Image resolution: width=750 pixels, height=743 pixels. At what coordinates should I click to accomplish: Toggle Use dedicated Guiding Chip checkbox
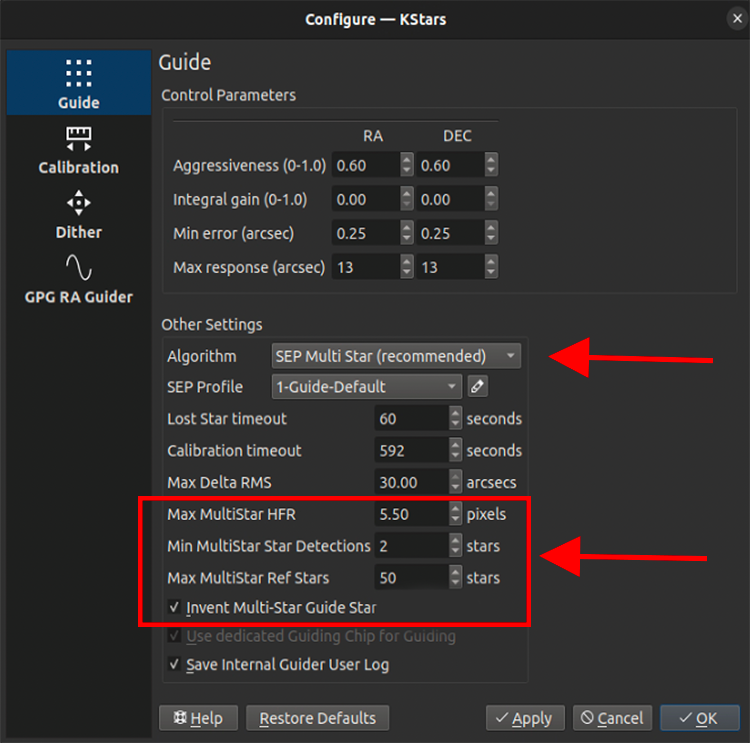tap(174, 636)
